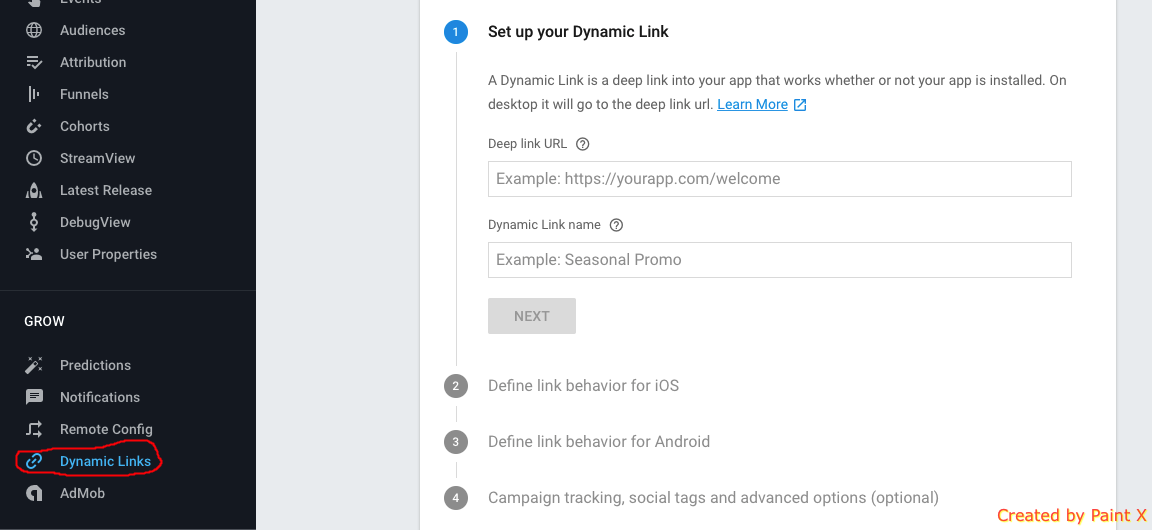1152x530 pixels.
Task: Click the Dynamic Link name help icon
Action: (x=616, y=225)
